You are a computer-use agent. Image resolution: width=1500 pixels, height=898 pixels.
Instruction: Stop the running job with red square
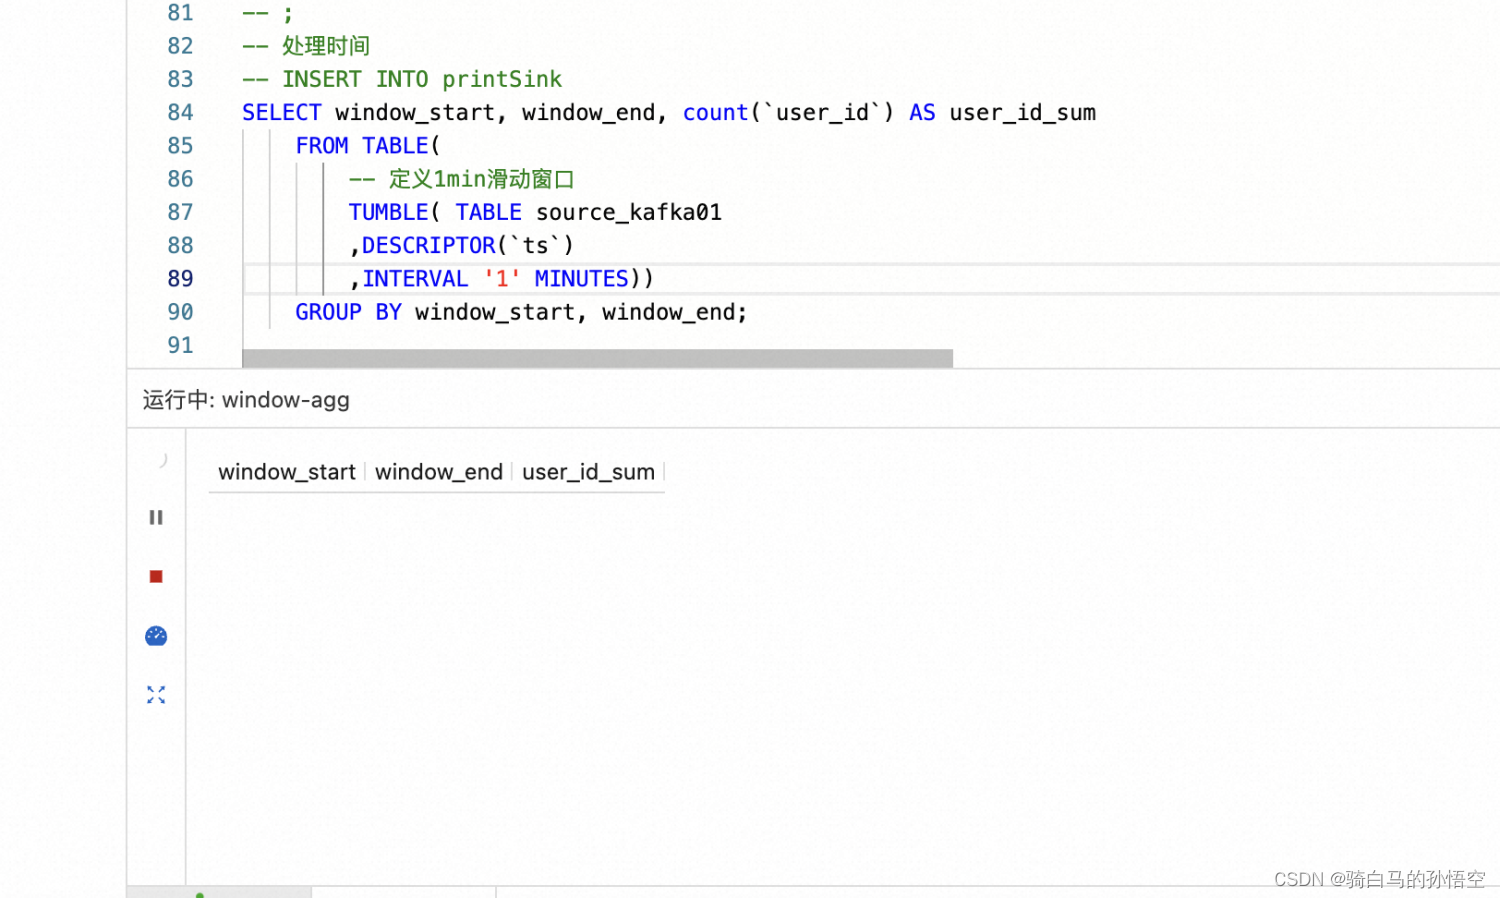(x=156, y=576)
